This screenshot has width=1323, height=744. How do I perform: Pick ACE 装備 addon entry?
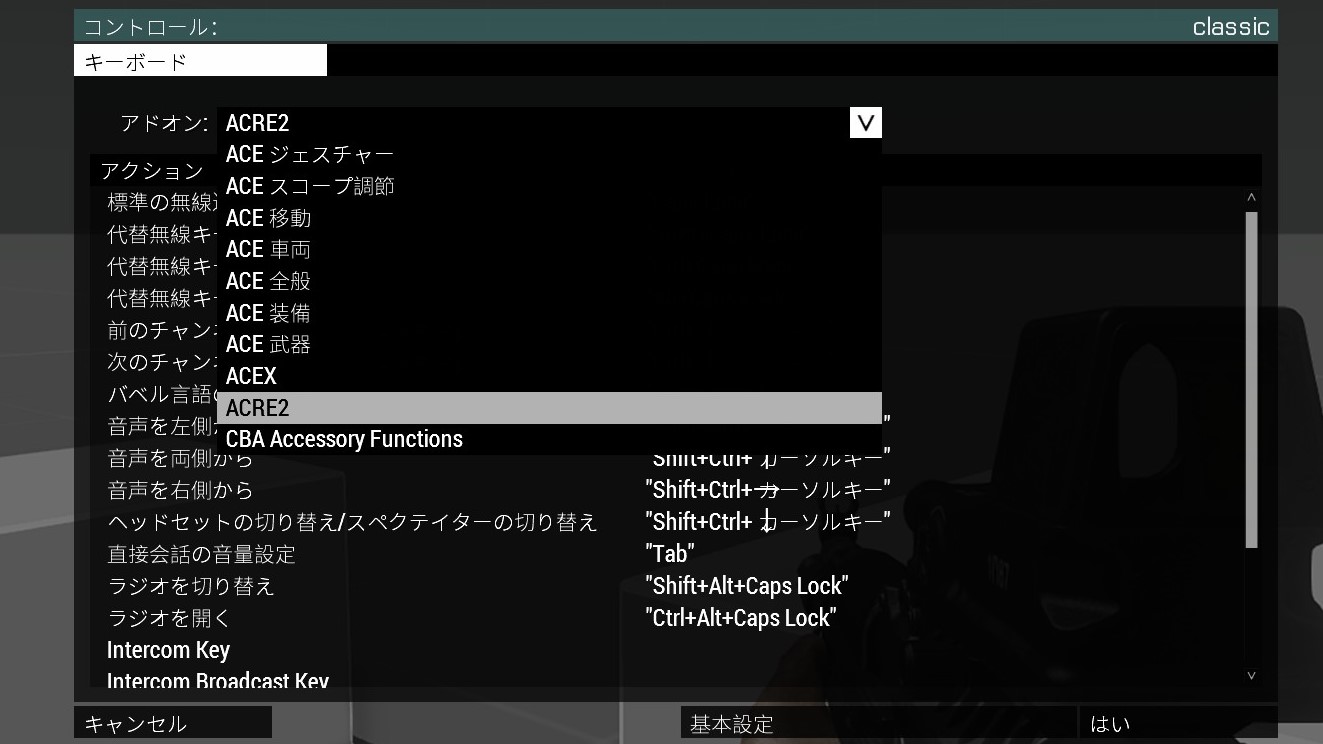pos(549,313)
